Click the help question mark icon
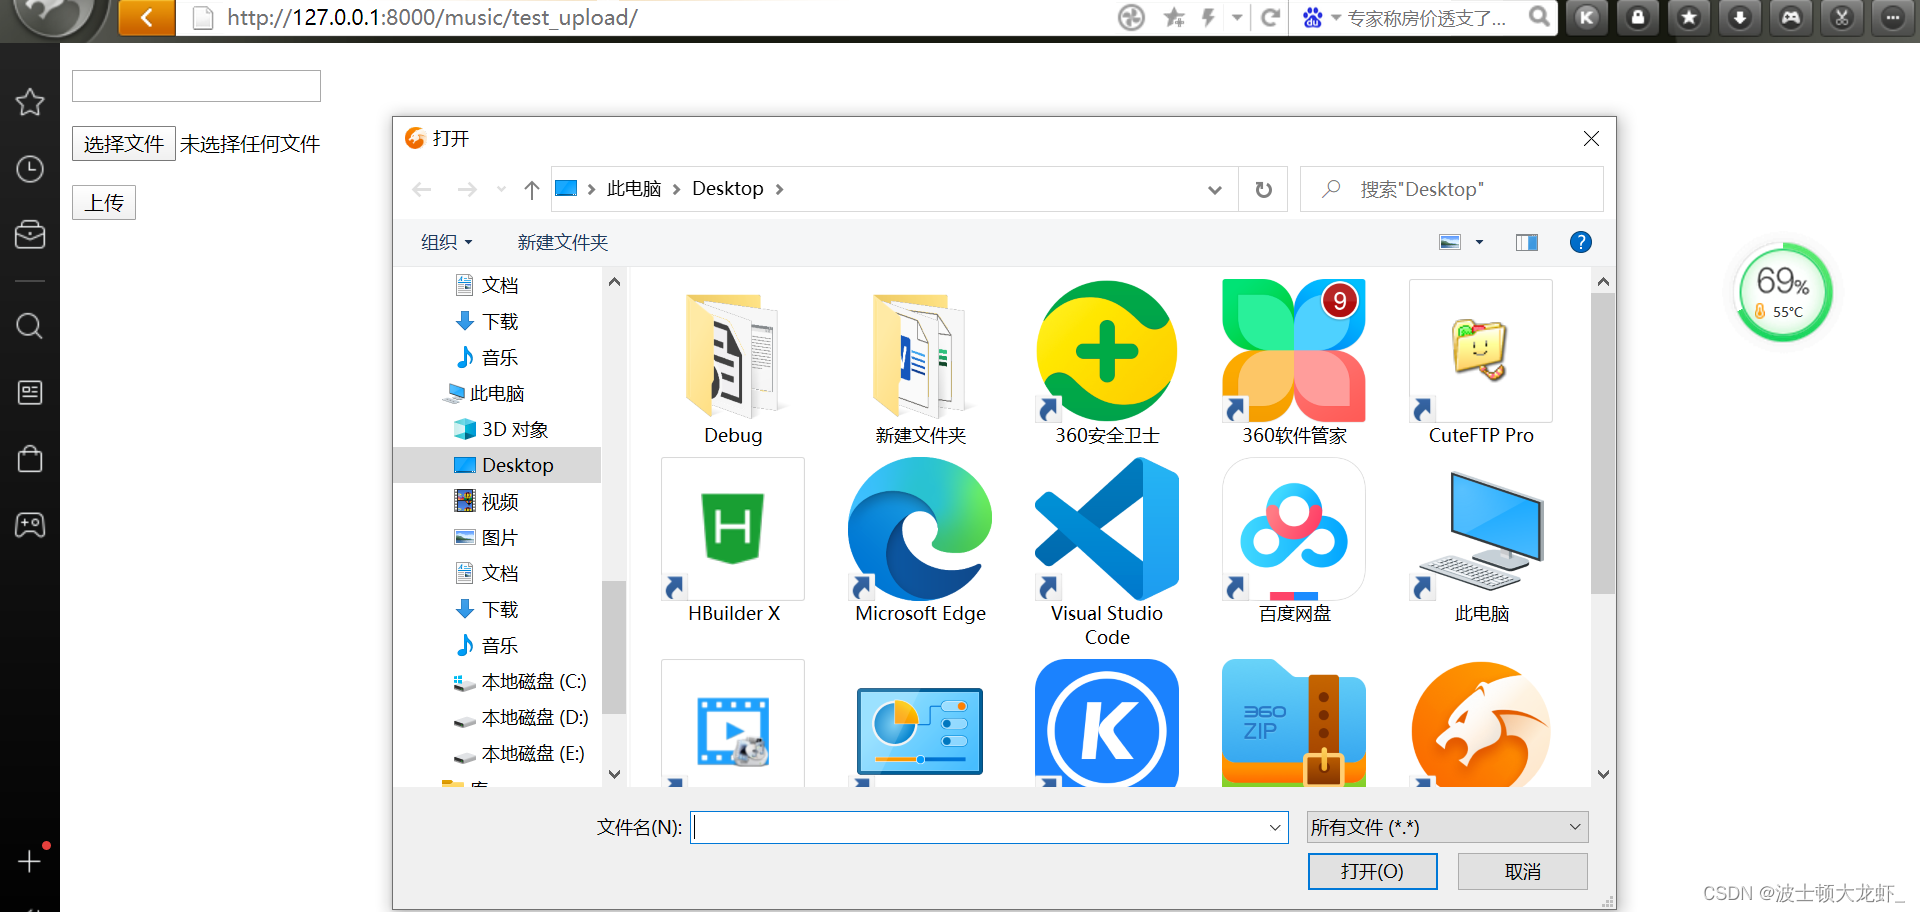The image size is (1920, 912). 1581,242
